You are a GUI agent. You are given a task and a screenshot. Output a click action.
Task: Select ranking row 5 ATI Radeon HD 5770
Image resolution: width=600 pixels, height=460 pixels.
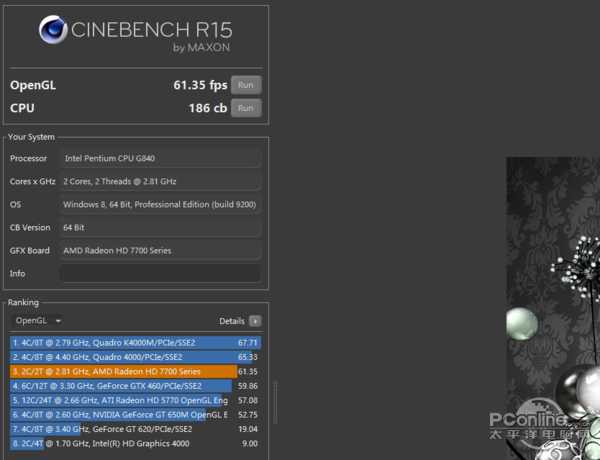coord(135,400)
